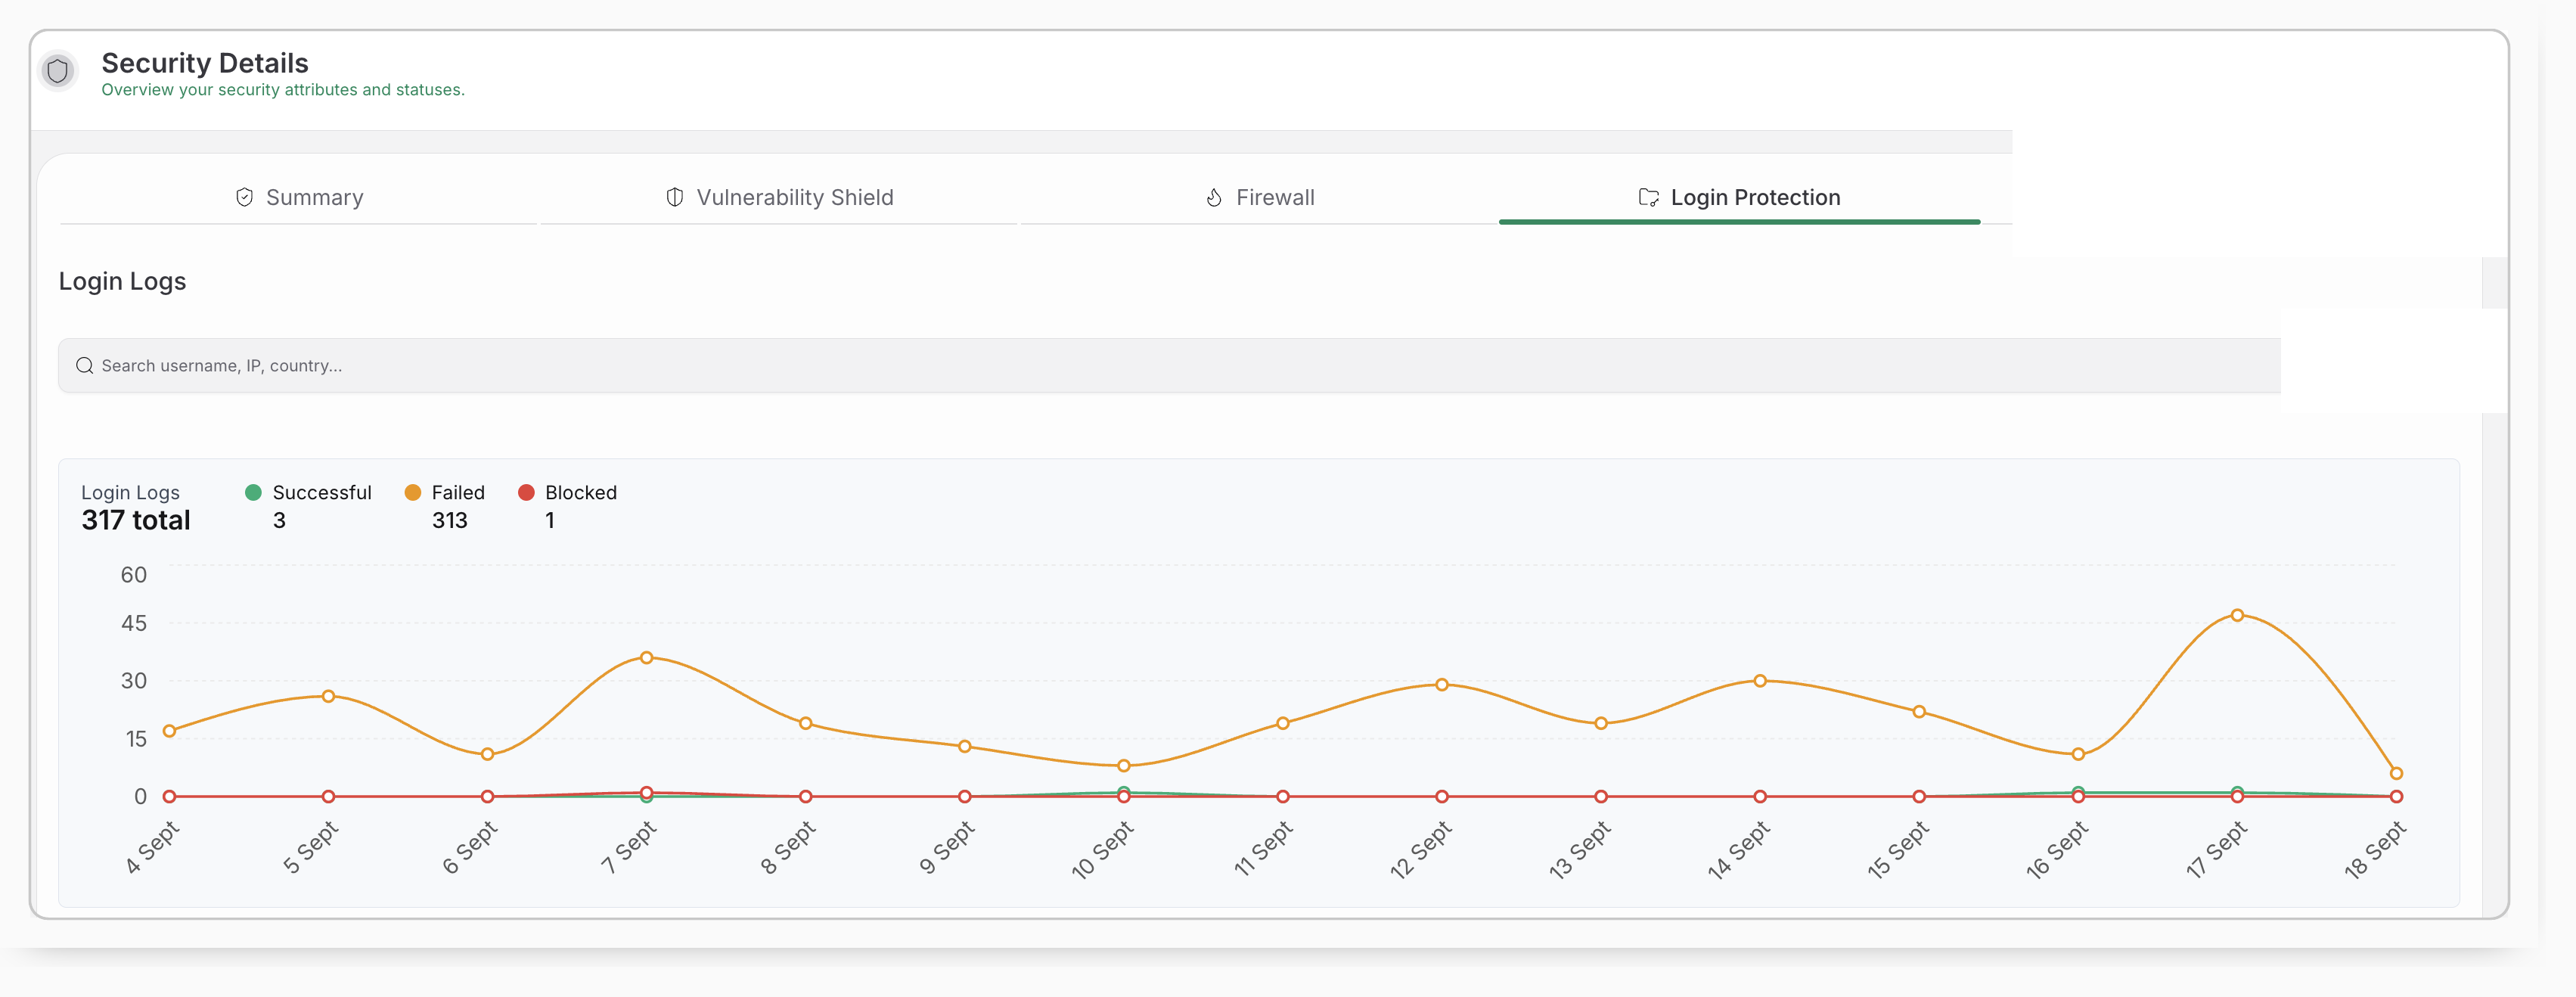Toggle the Blocked series red legend dot

click(x=526, y=492)
